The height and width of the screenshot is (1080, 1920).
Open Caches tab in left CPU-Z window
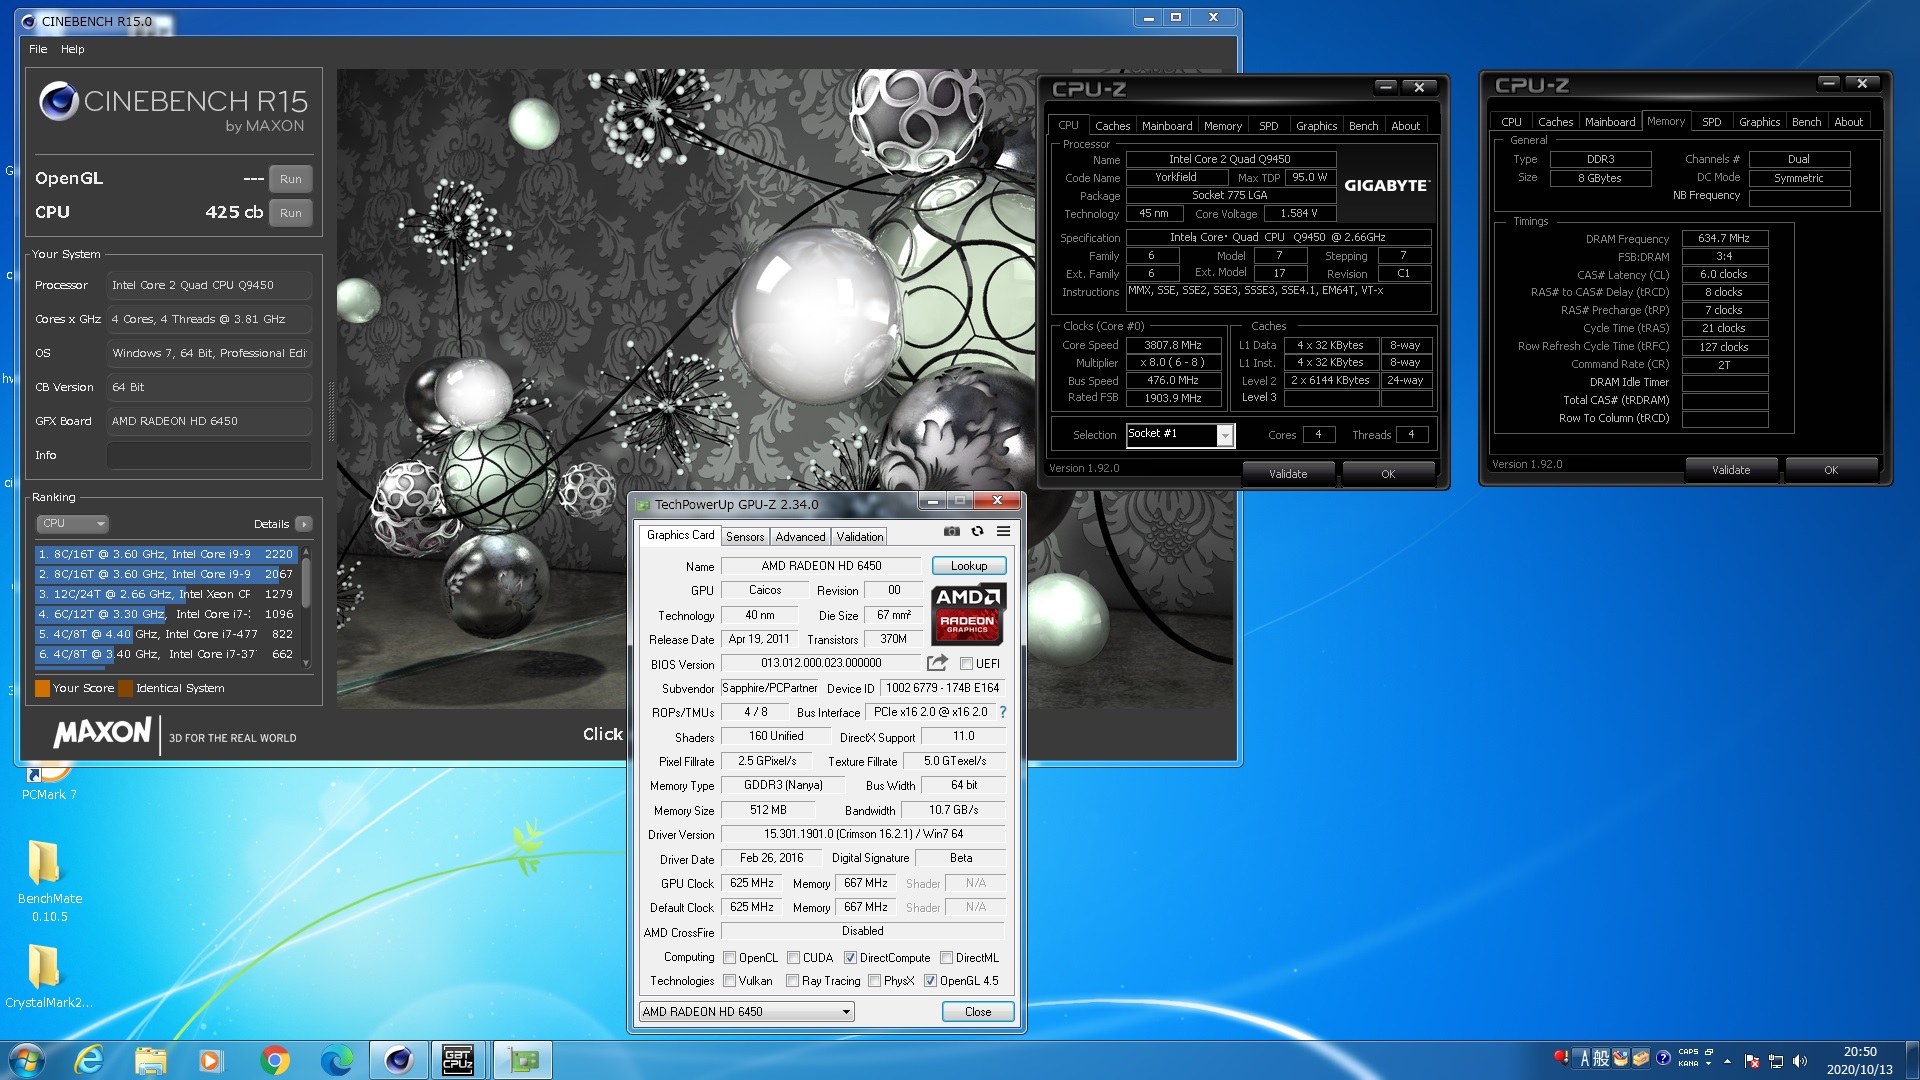point(1112,126)
